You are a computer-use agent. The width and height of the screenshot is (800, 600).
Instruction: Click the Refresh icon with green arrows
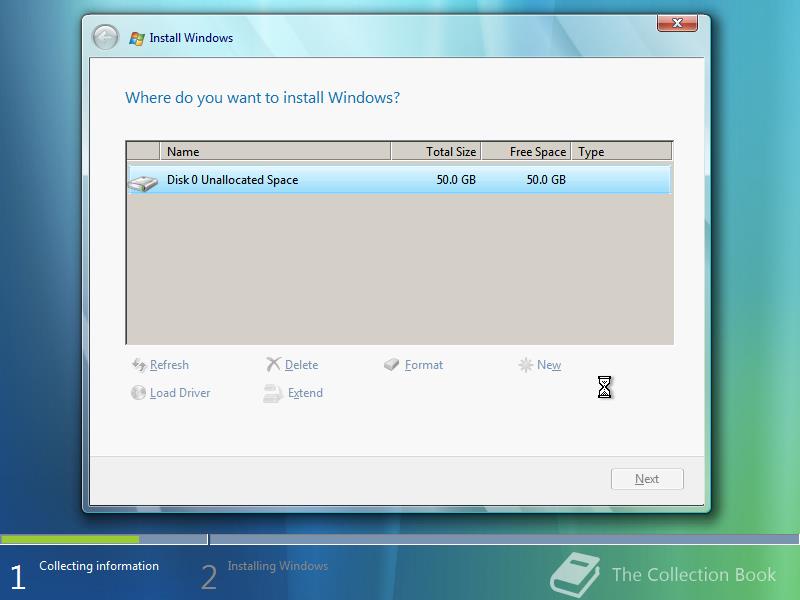(x=137, y=365)
